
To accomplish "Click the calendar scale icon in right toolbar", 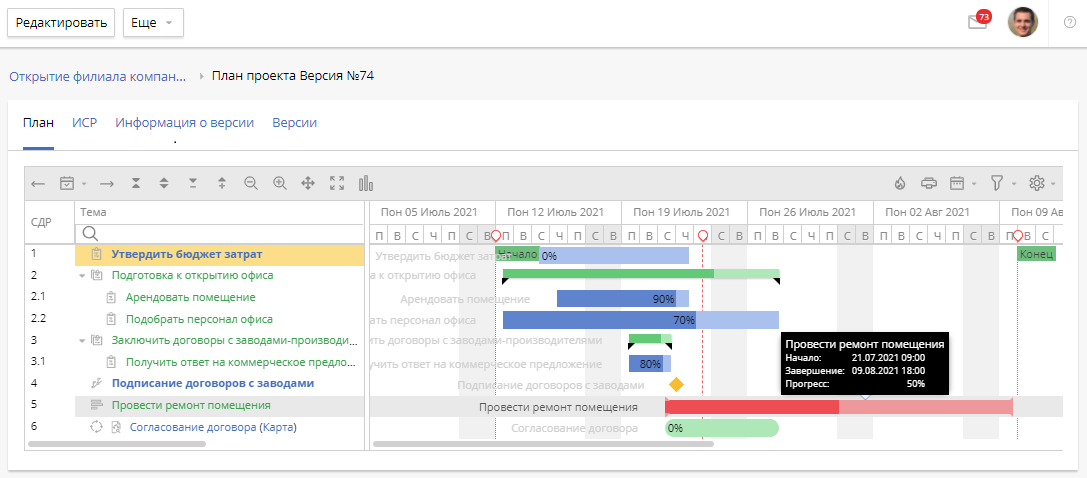I will coord(957,184).
